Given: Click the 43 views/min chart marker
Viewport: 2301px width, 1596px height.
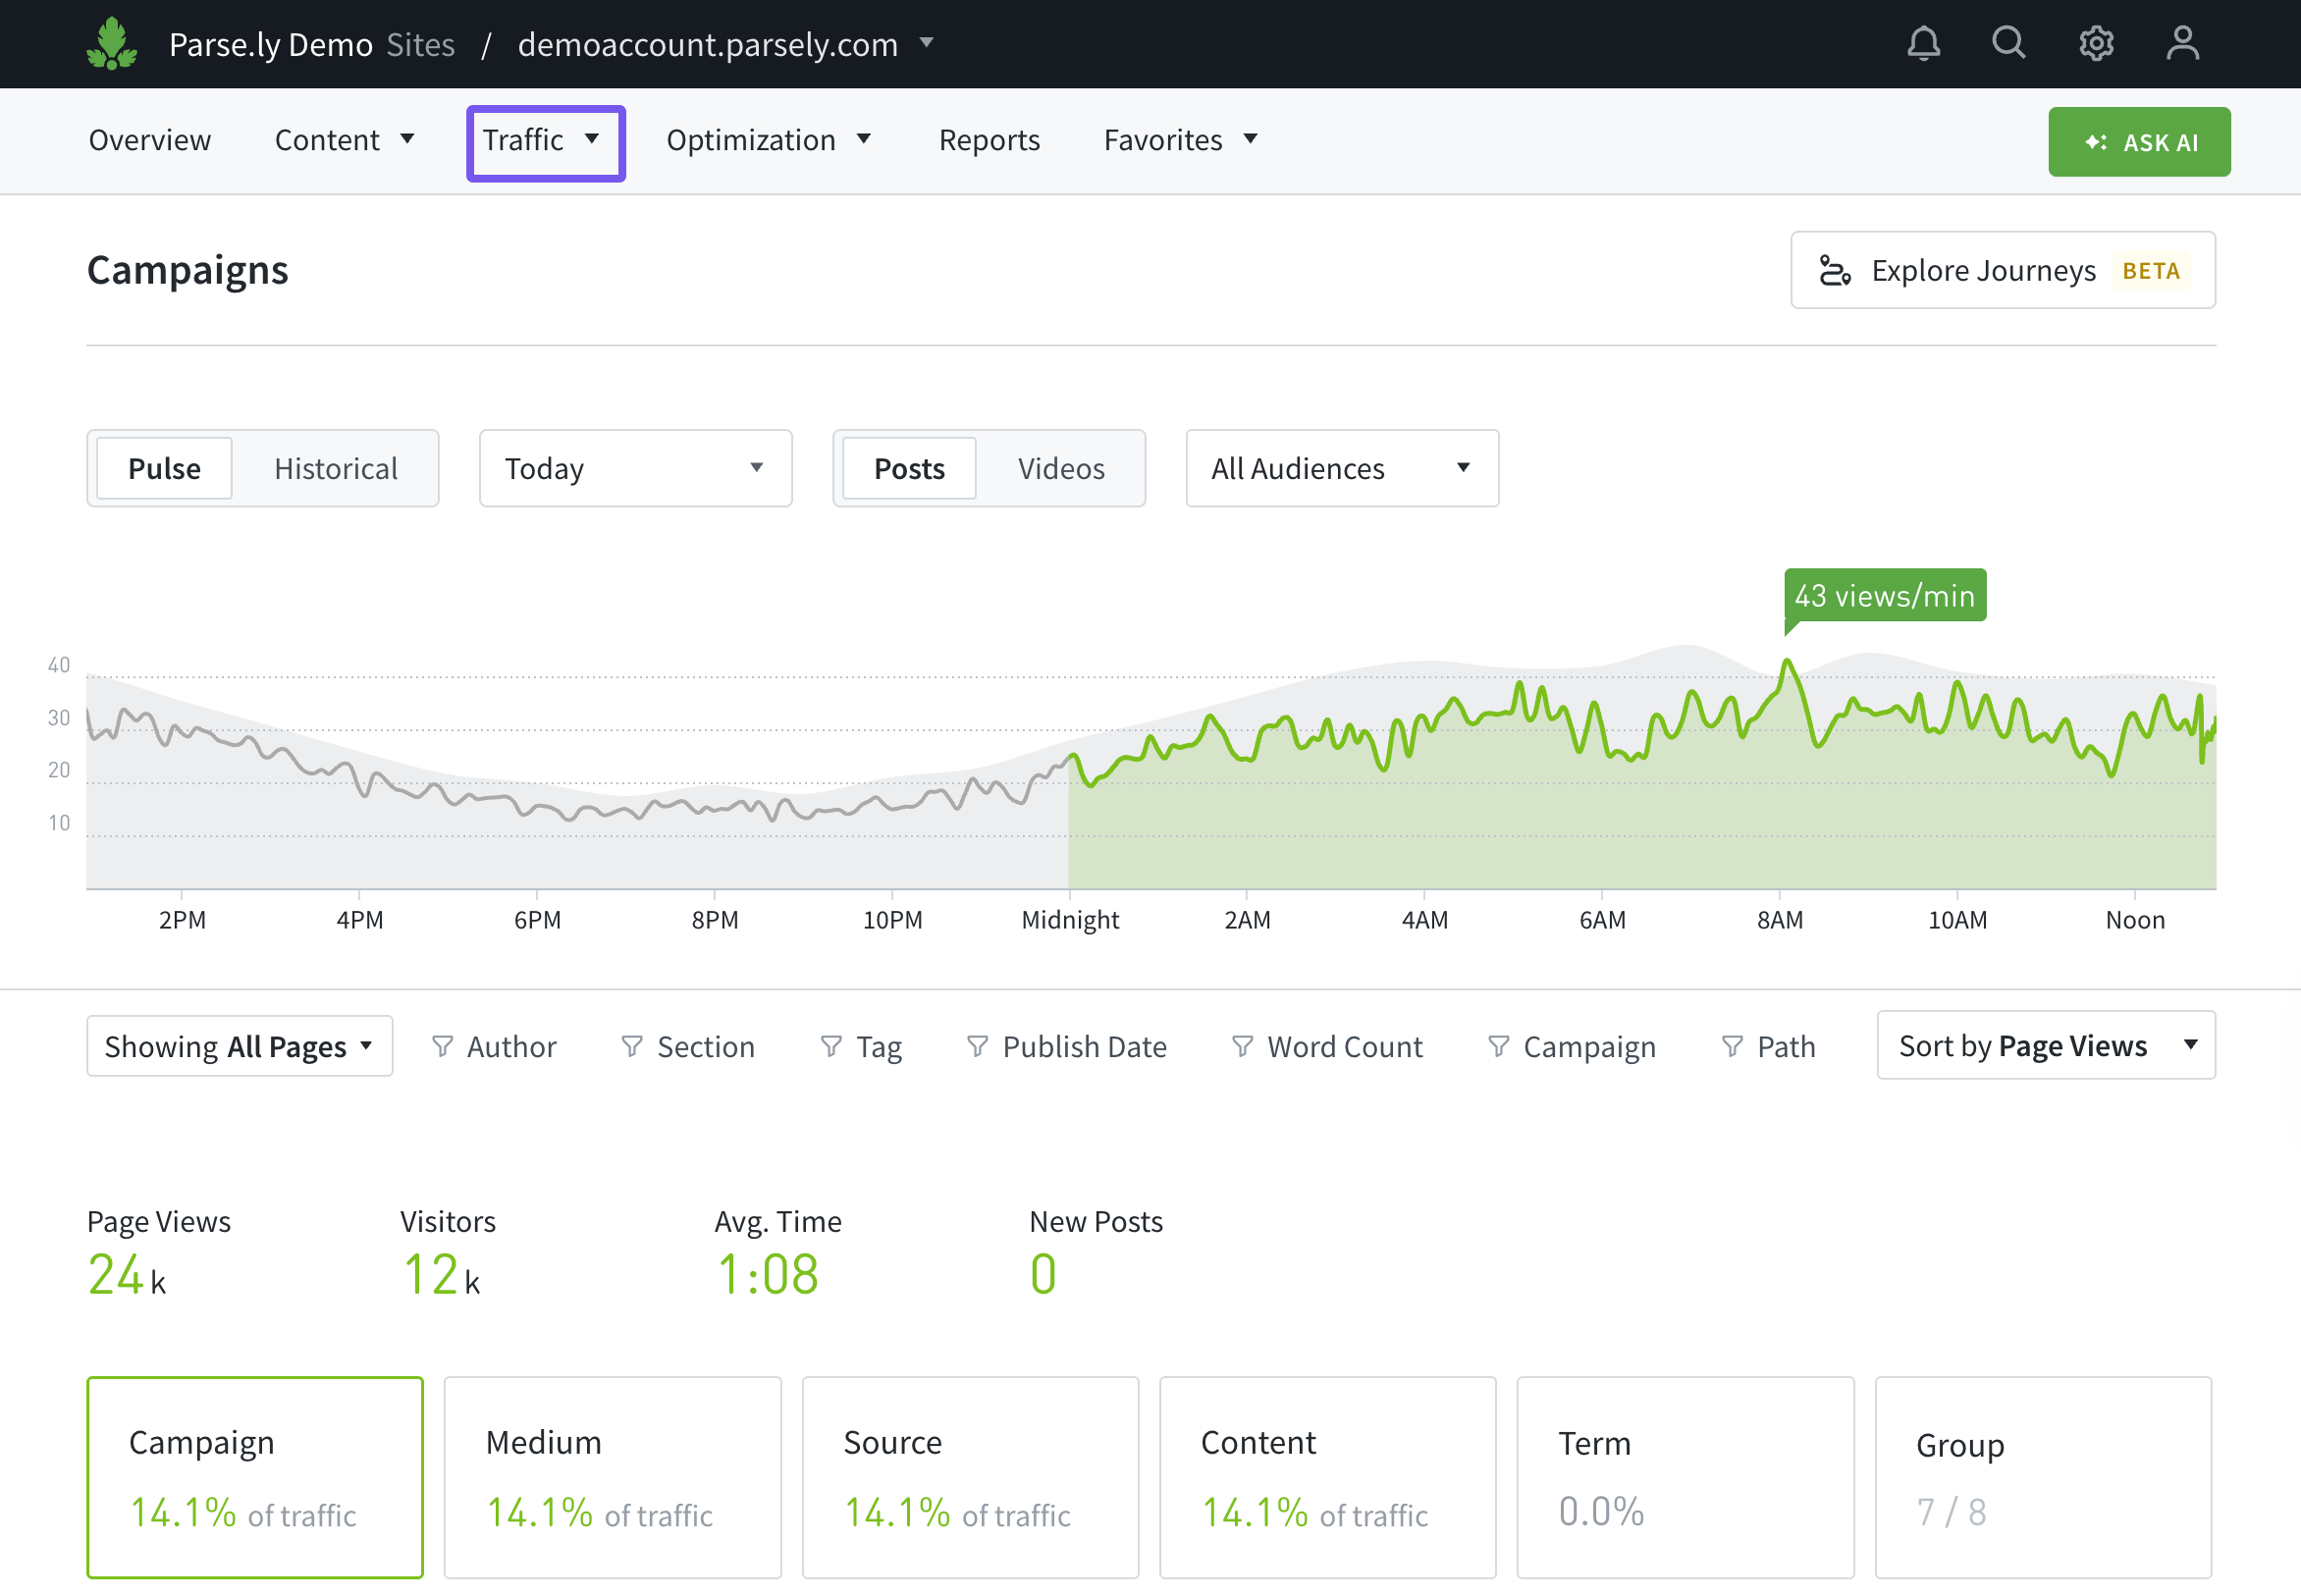Looking at the screenshot, I should 1884,596.
